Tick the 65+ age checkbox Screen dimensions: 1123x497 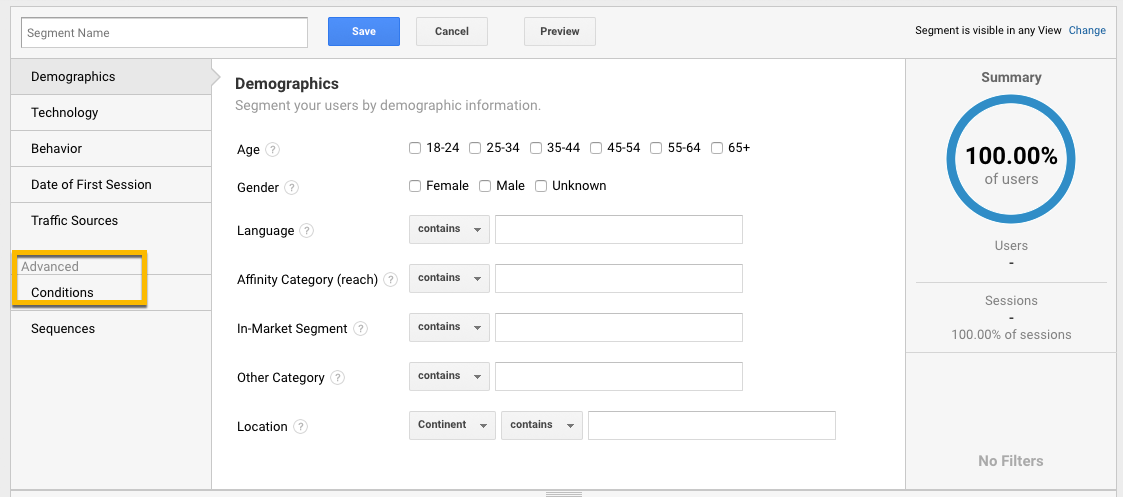click(x=717, y=148)
